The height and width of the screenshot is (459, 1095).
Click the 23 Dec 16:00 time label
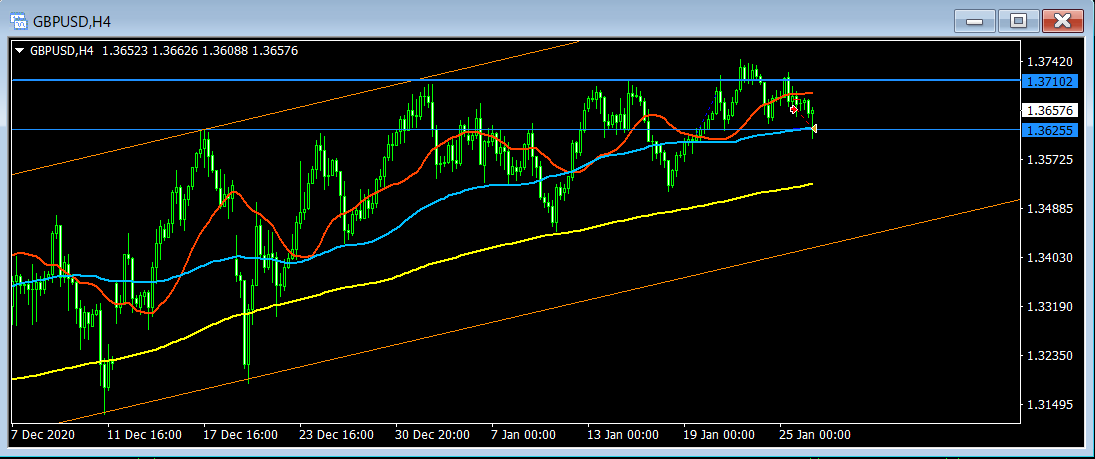(337, 435)
